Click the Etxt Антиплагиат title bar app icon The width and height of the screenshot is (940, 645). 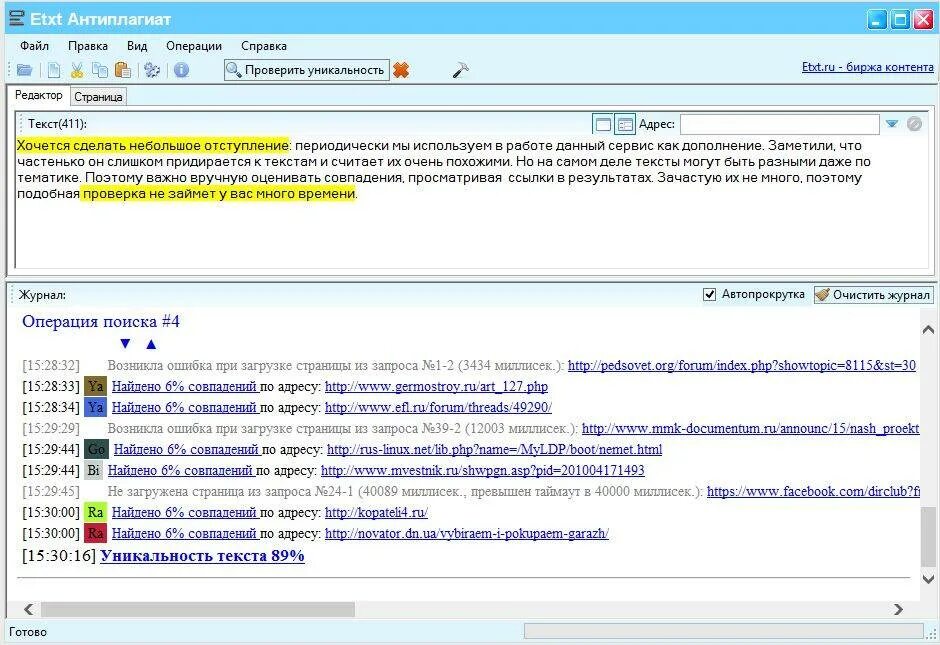point(17,19)
